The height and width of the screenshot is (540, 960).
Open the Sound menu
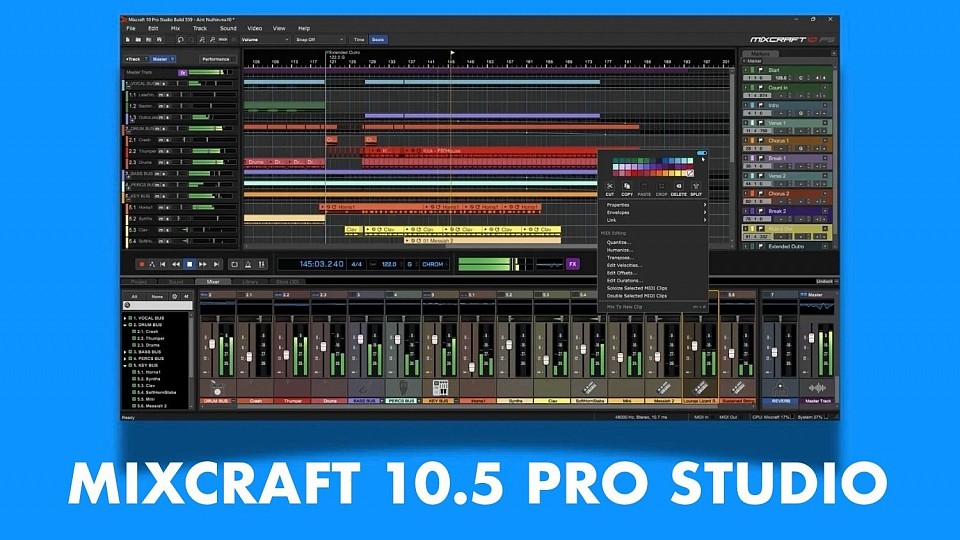tap(228, 28)
